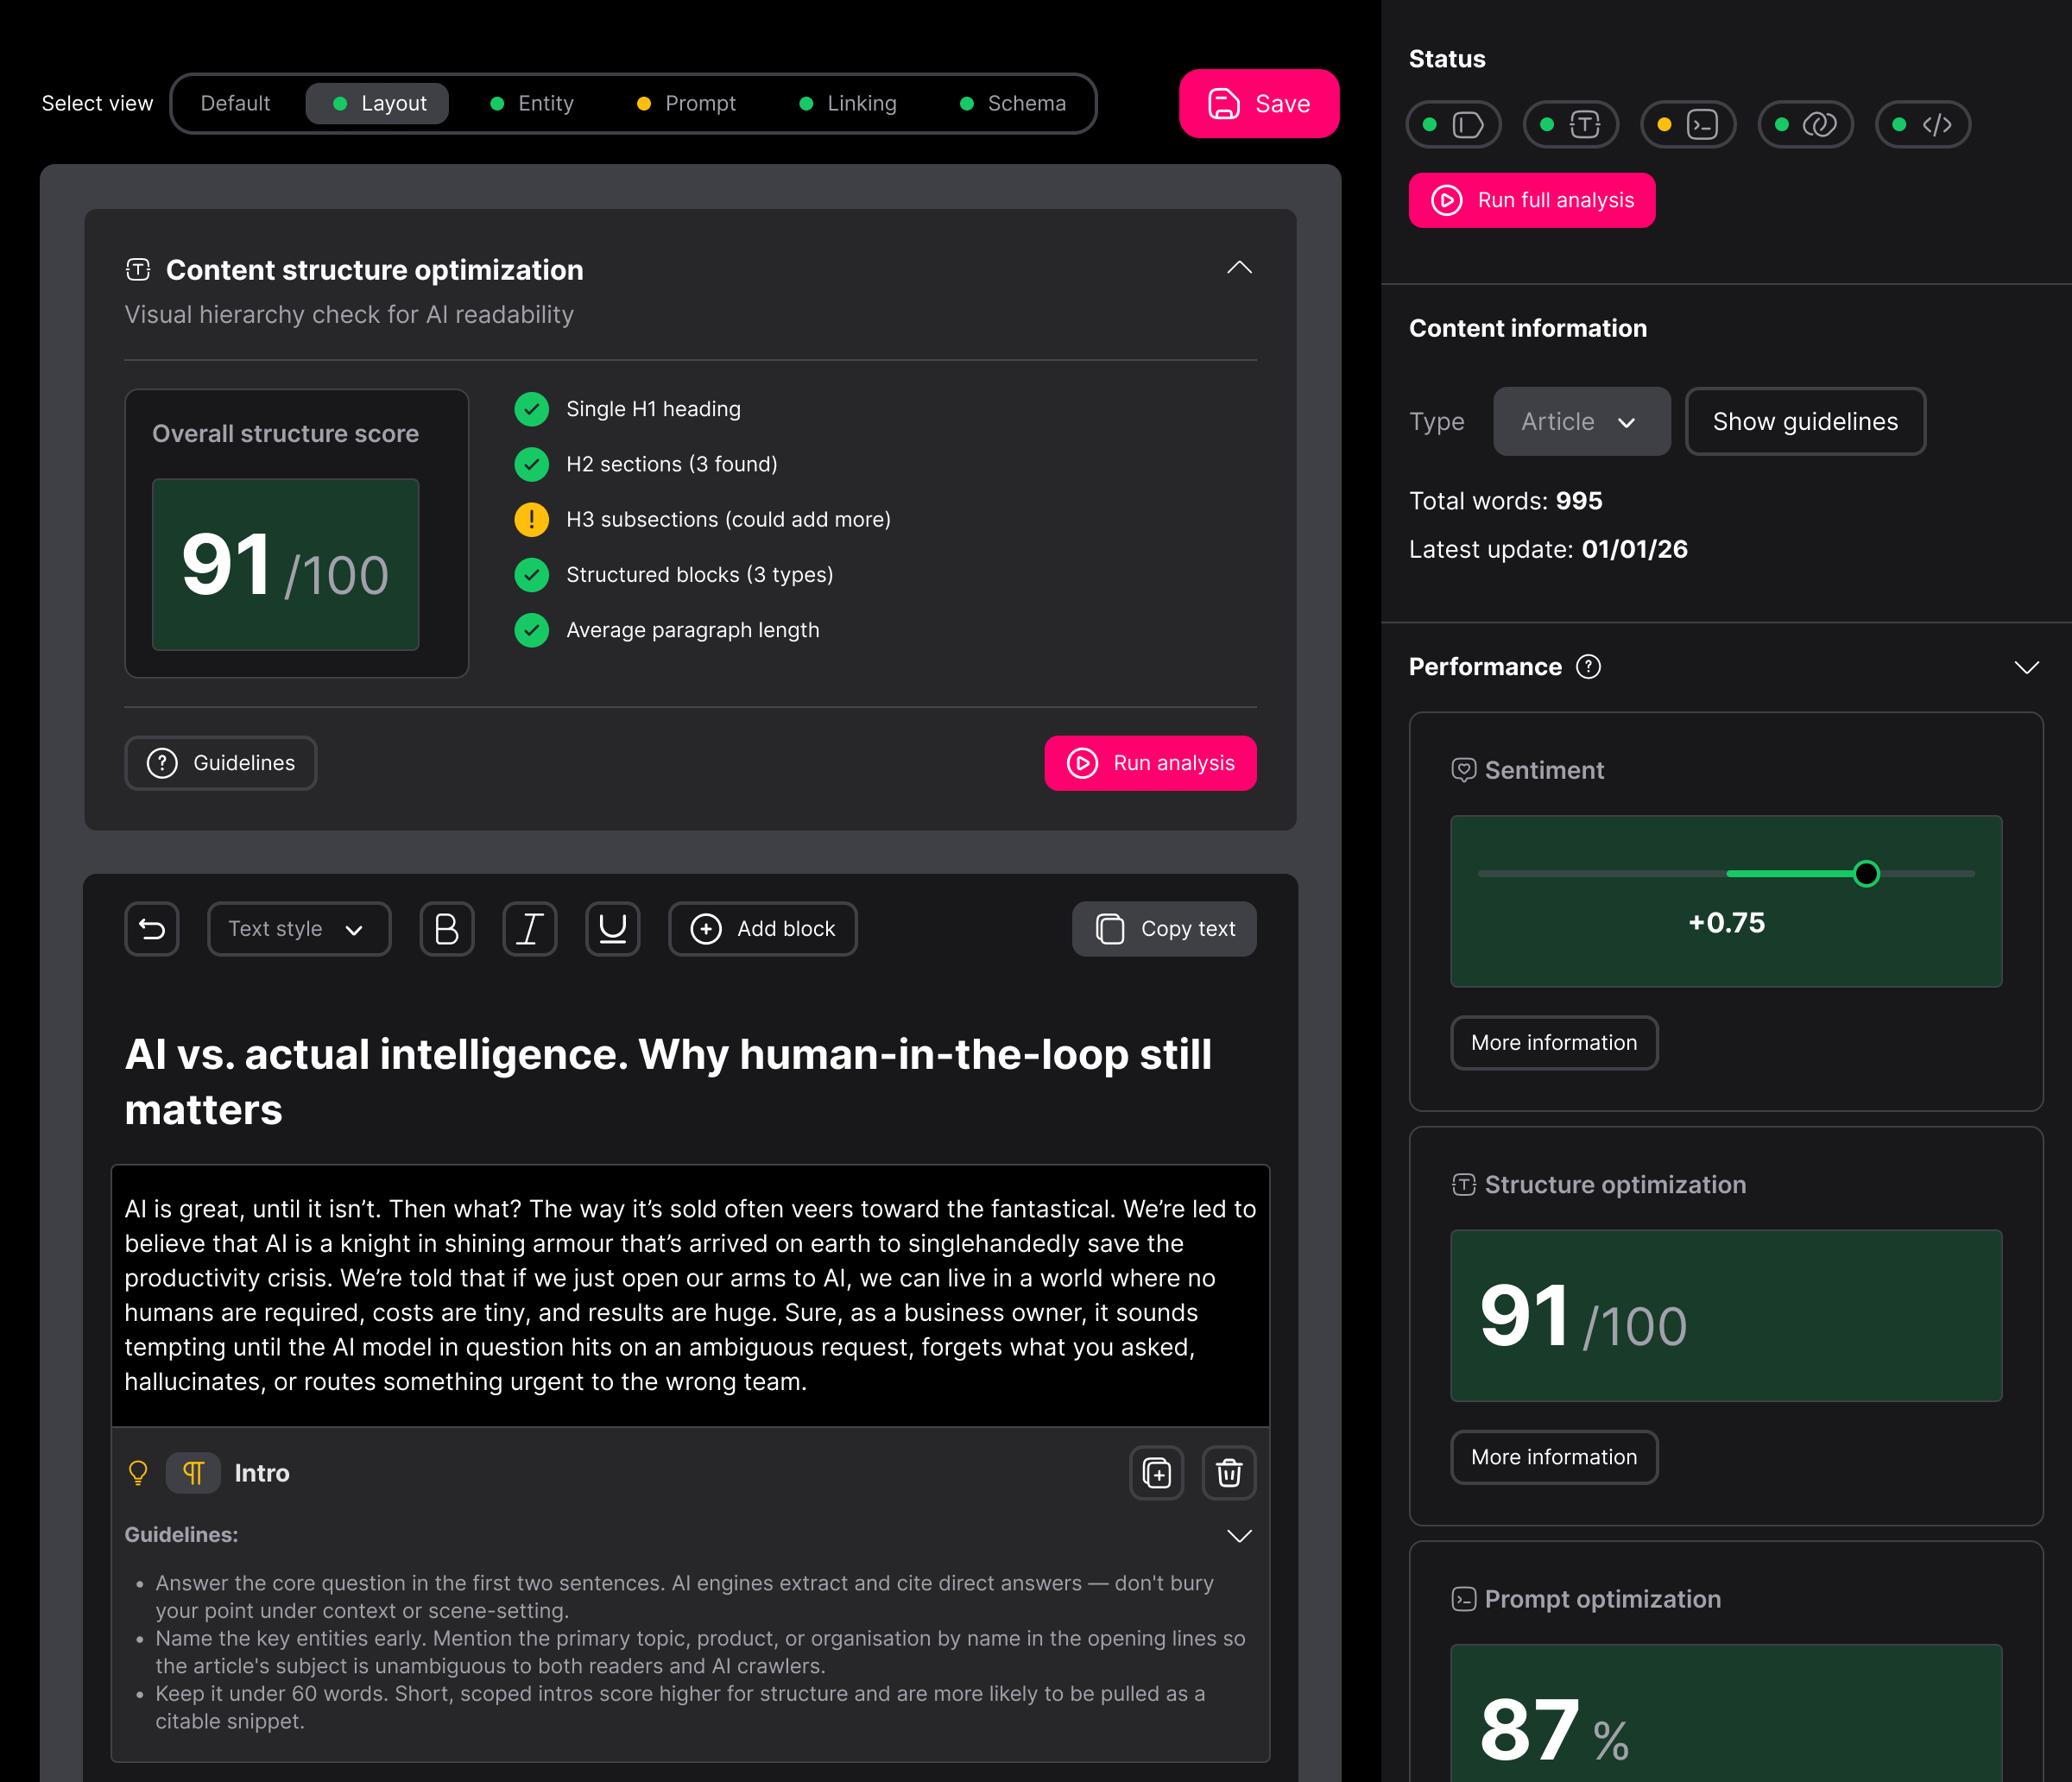Collapse the Performance section chevron

click(2027, 667)
